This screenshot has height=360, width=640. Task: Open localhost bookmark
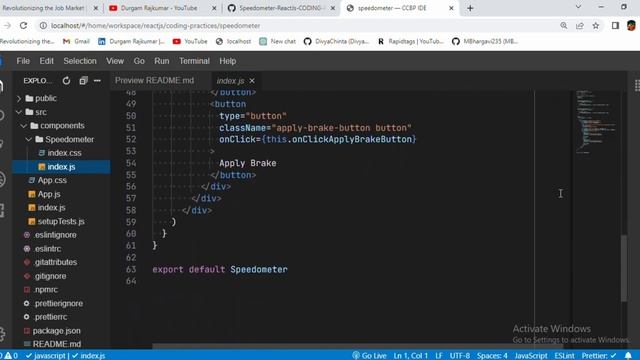(x=233, y=41)
